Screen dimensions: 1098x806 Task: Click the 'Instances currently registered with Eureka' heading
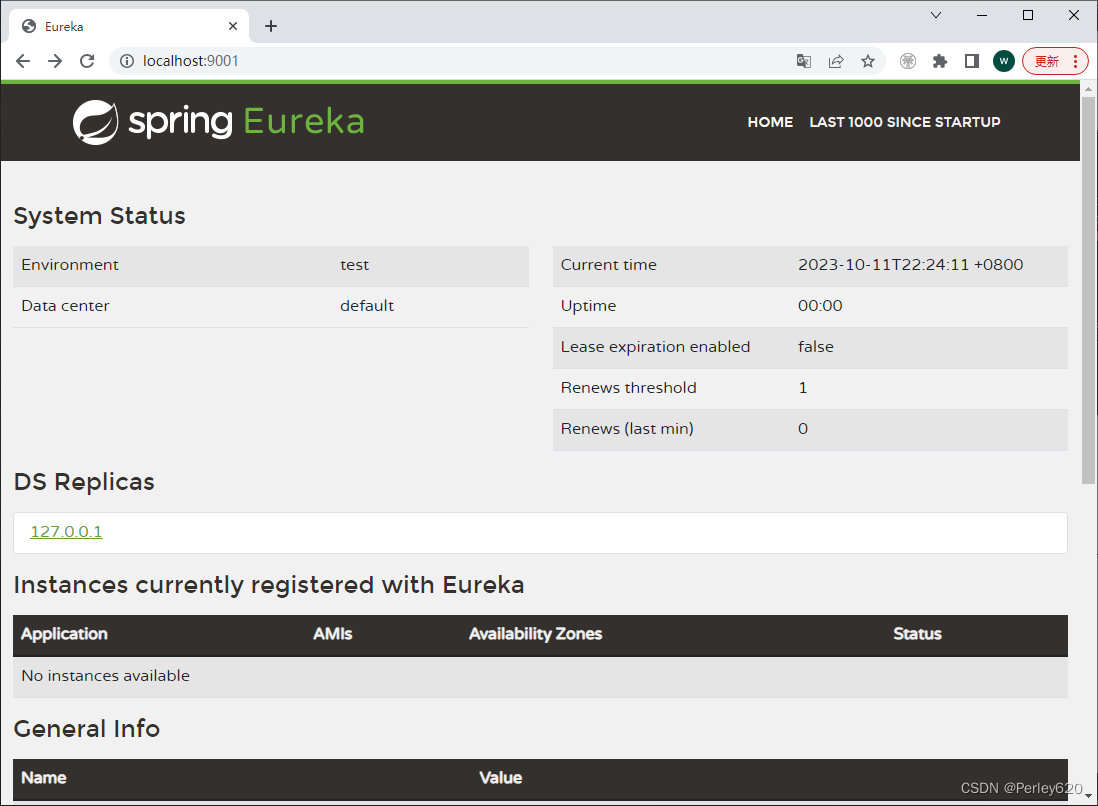click(269, 585)
